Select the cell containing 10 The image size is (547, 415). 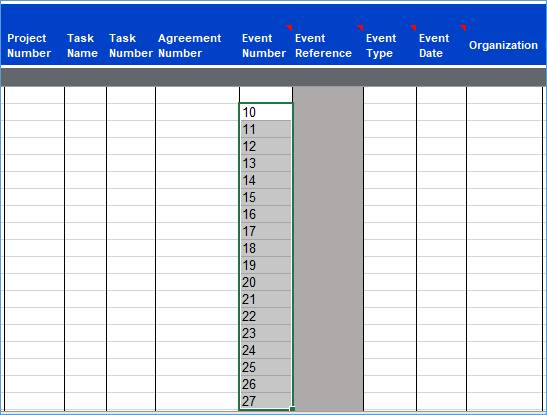pyautogui.click(x=266, y=112)
